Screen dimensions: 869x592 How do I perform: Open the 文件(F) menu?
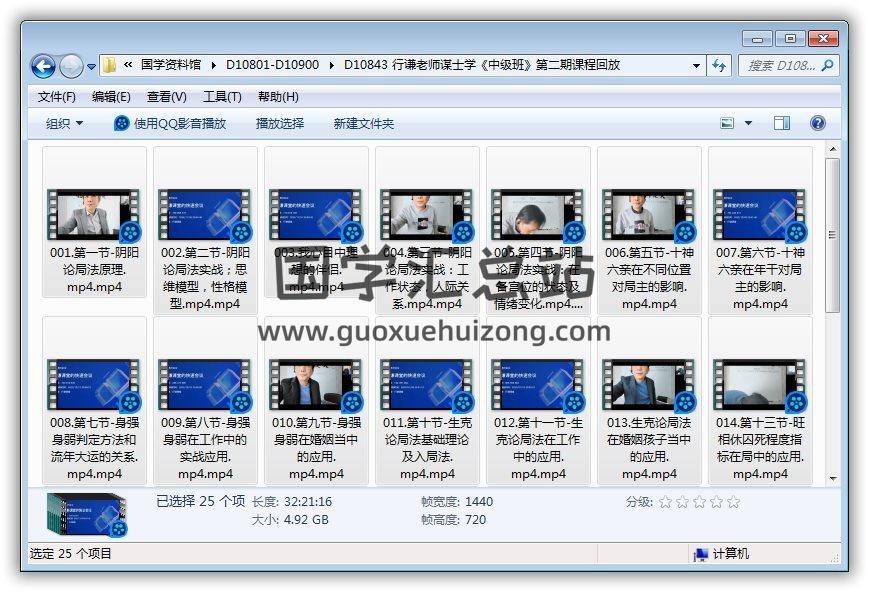(56, 97)
